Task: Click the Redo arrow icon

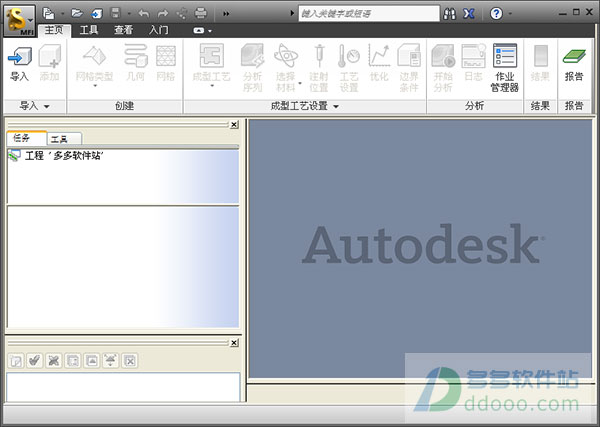Action: coord(163,14)
